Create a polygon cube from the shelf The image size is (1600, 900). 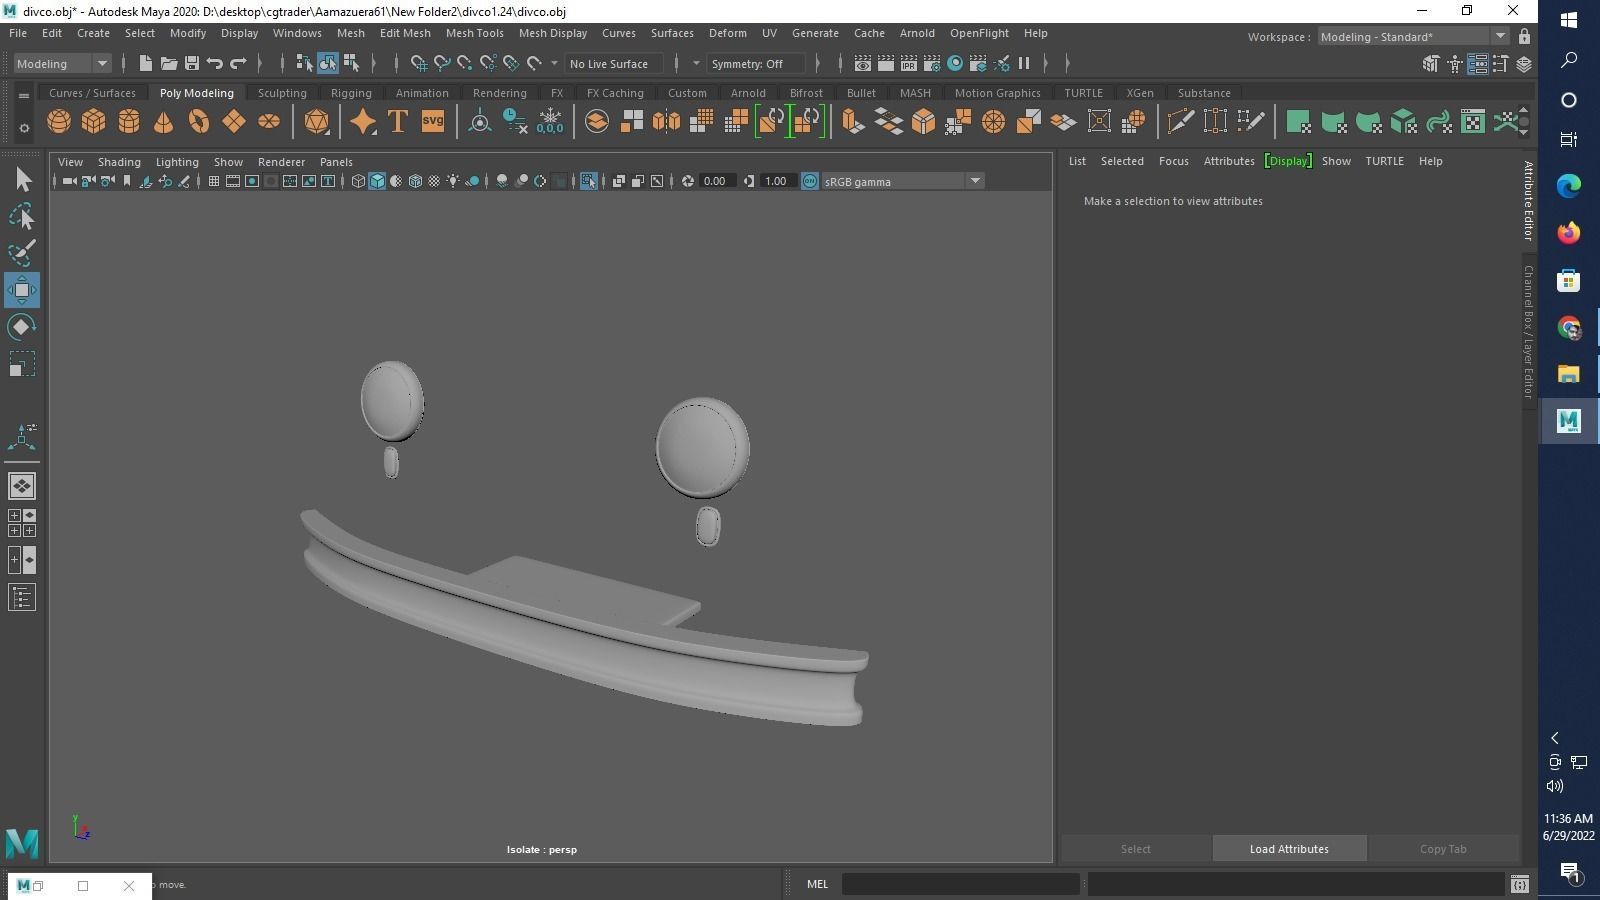[94, 122]
